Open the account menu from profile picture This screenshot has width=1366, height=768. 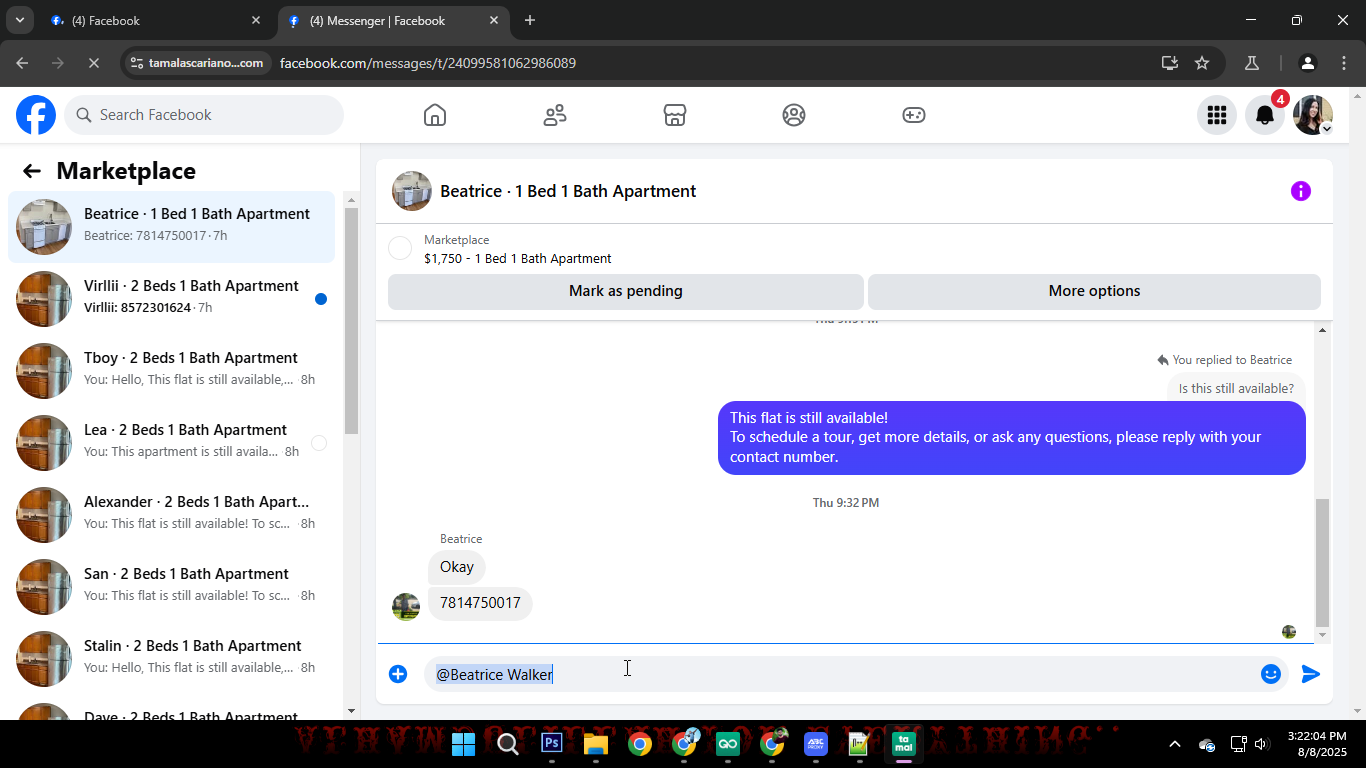tap(1313, 115)
